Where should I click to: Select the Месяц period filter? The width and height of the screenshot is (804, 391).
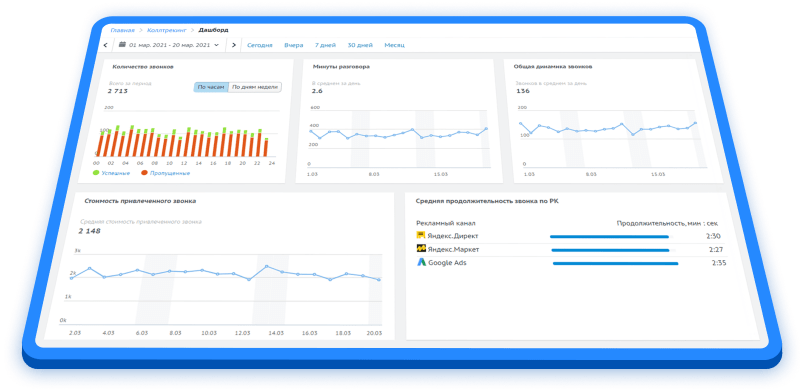(x=395, y=45)
